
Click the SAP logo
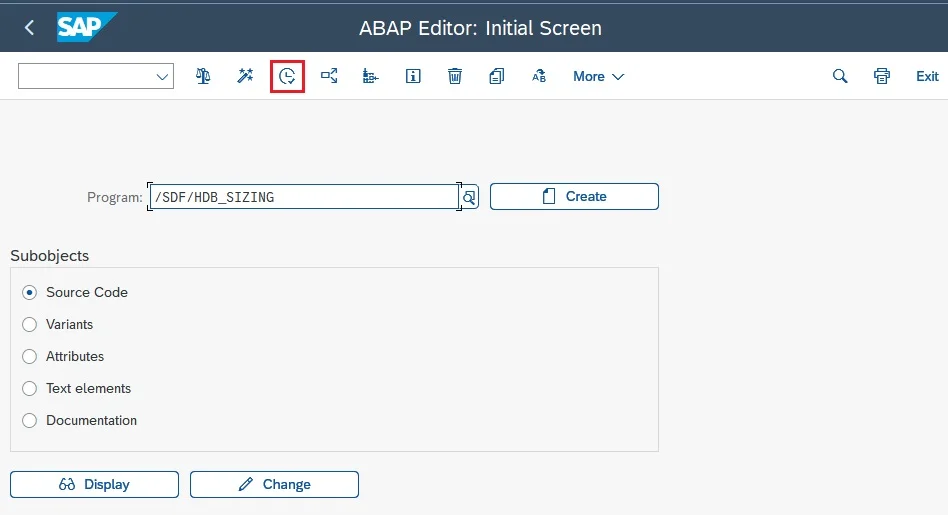coord(86,27)
